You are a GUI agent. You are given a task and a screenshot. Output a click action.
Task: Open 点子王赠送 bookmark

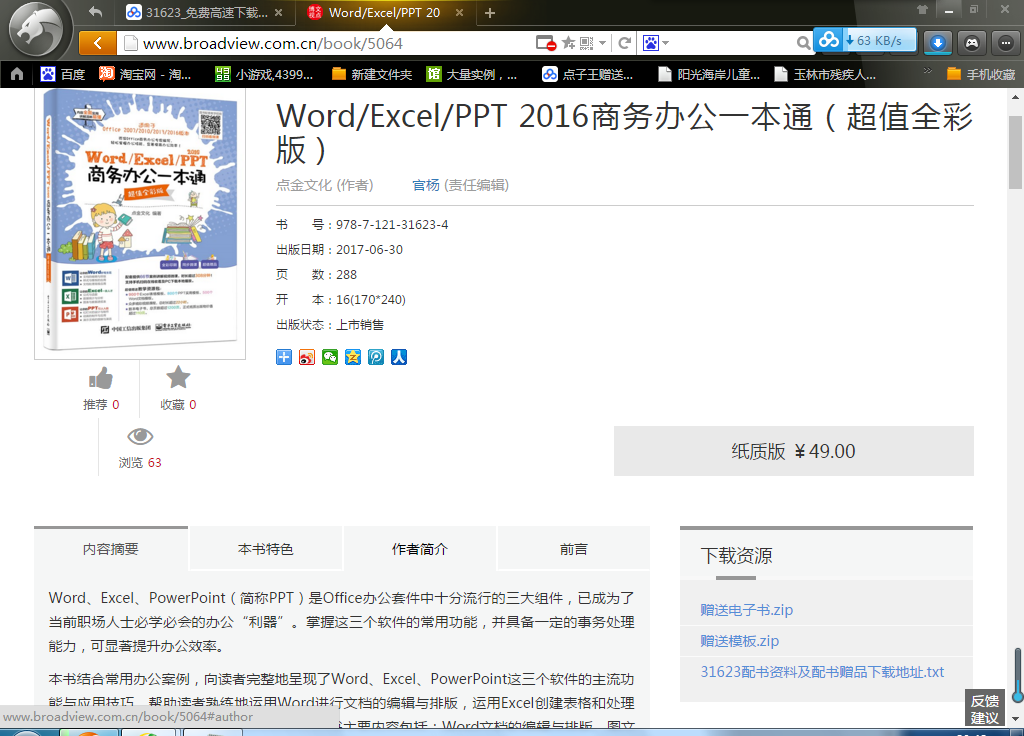[587, 74]
